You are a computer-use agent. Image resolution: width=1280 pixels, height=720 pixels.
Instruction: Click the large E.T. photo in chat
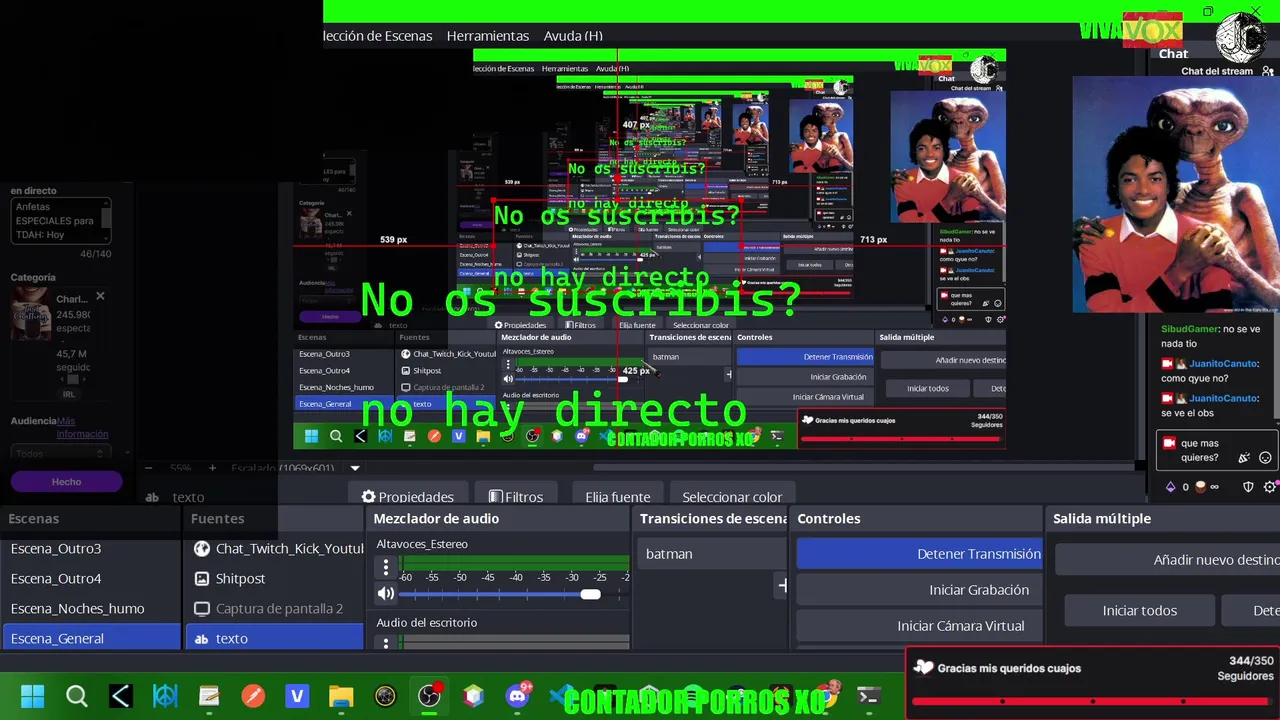[x=1176, y=195]
